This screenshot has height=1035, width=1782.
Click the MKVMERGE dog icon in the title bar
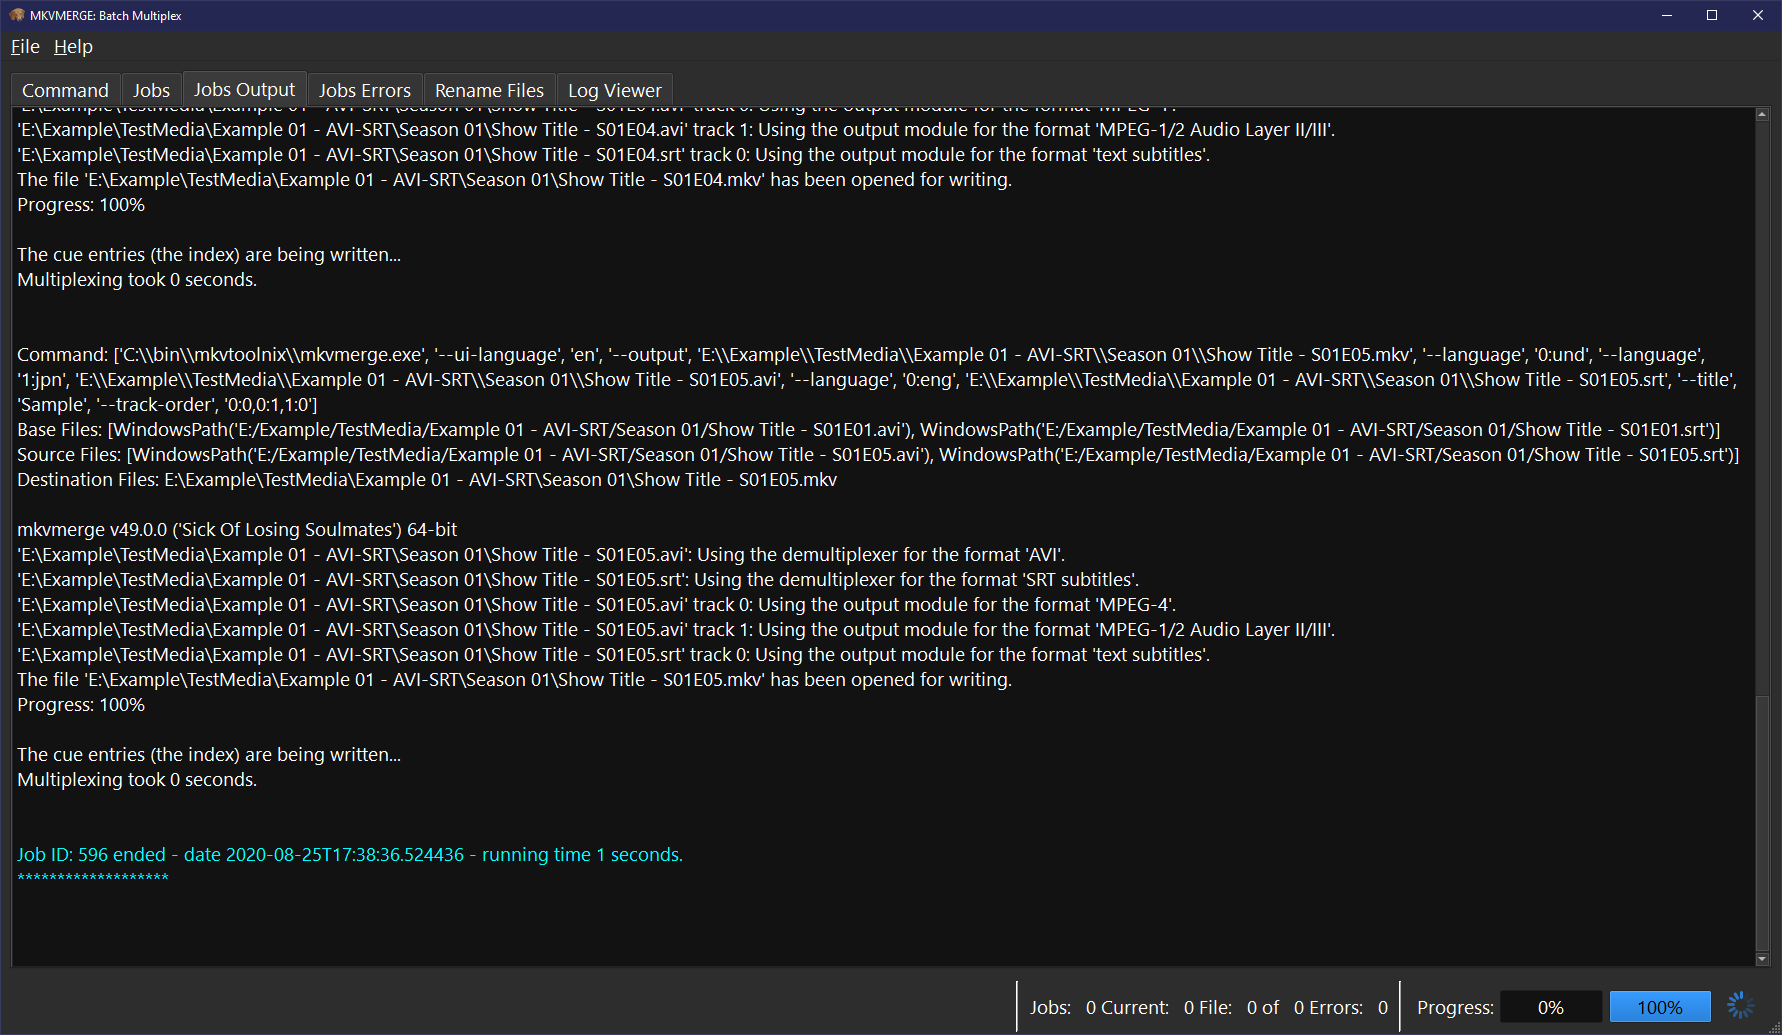point(16,14)
